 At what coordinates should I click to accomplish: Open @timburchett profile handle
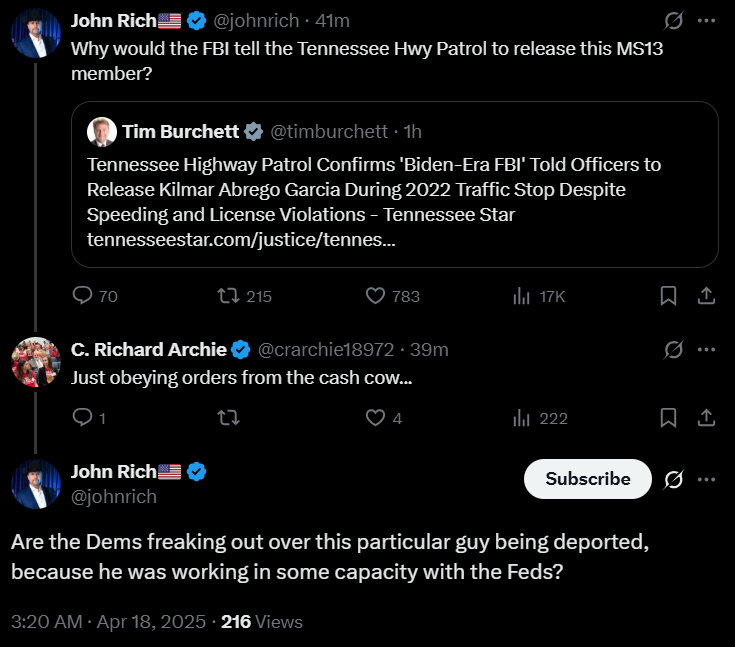[x=329, y=132]
